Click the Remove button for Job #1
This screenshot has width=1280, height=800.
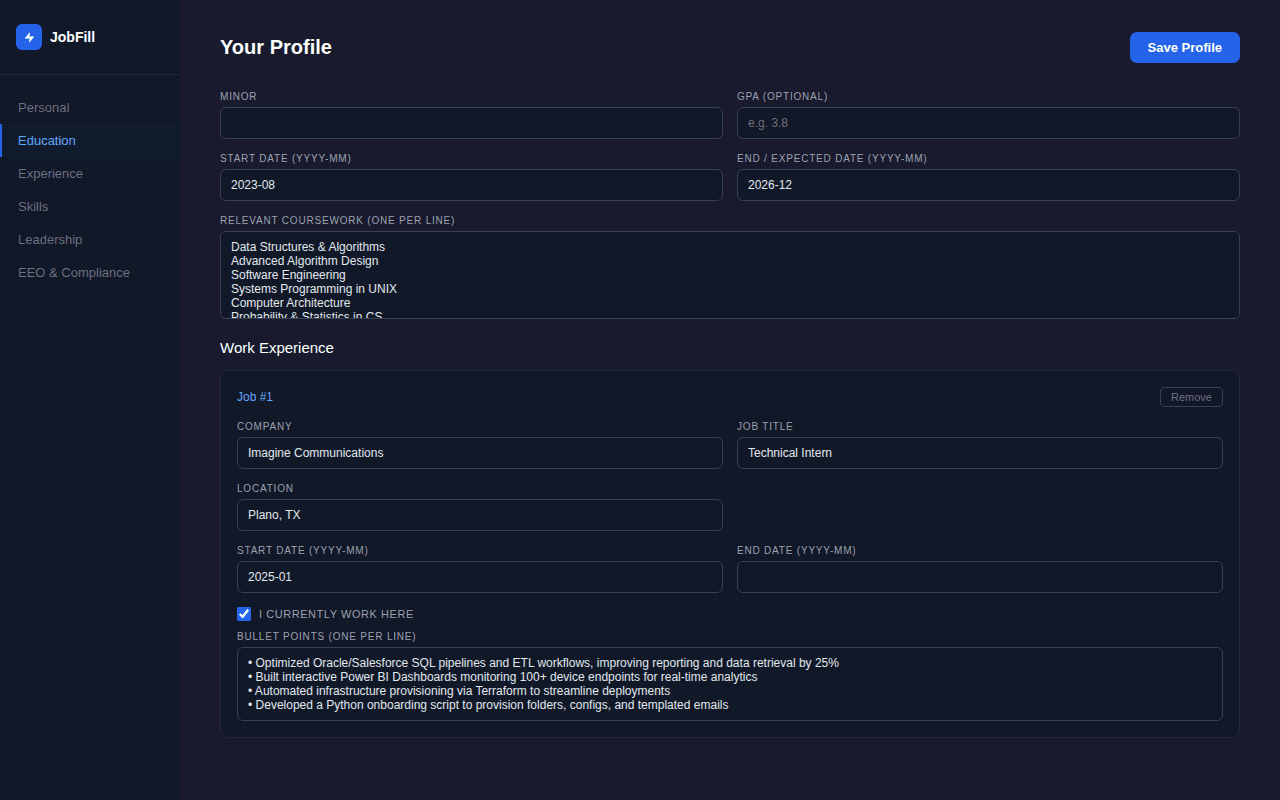tap(1191, 396)
